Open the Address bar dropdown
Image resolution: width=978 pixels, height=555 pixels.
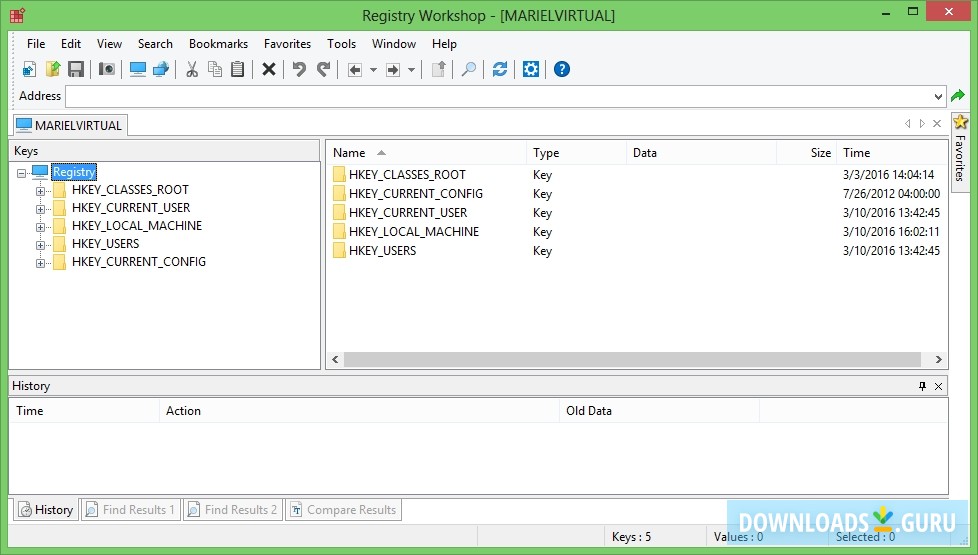click(x=938, y=97)
